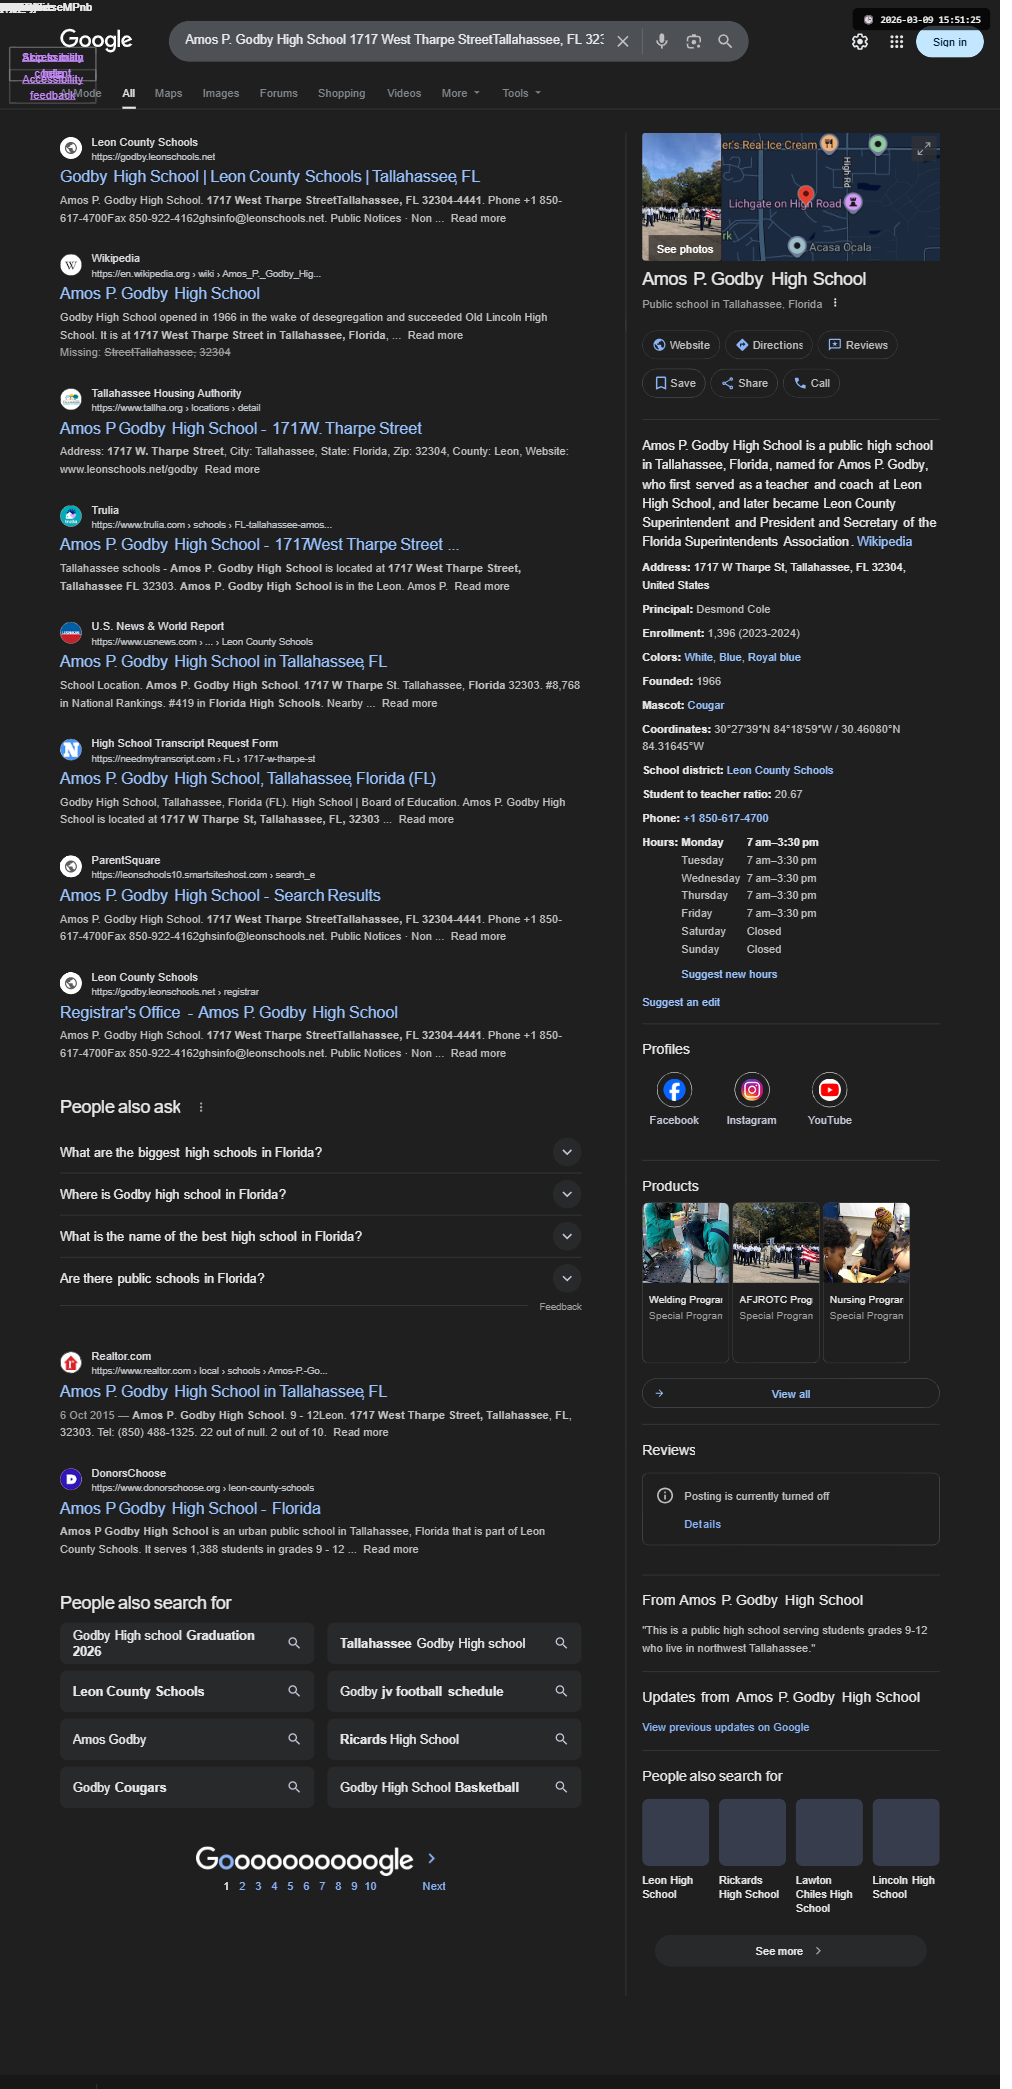Expand 'What is the name of the best high school'
This screenshot has width=1012, height=2089.
[x=320, y=1236]
